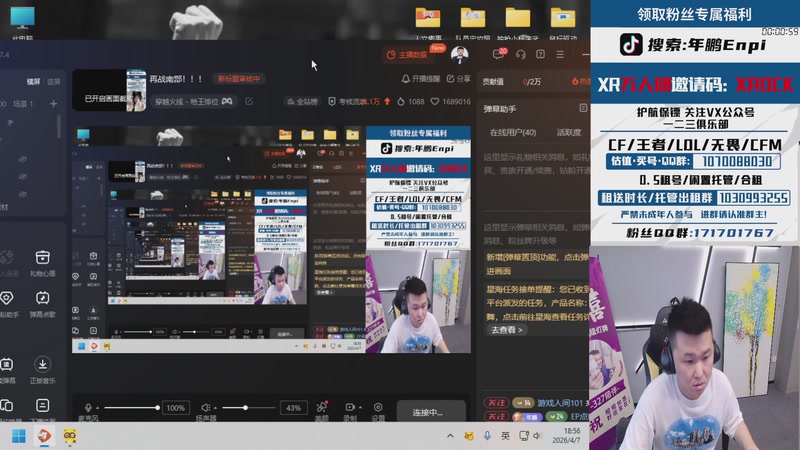
Task: Open the Windows Start menu
Action: pyautogui.click(x=19, y=436)
